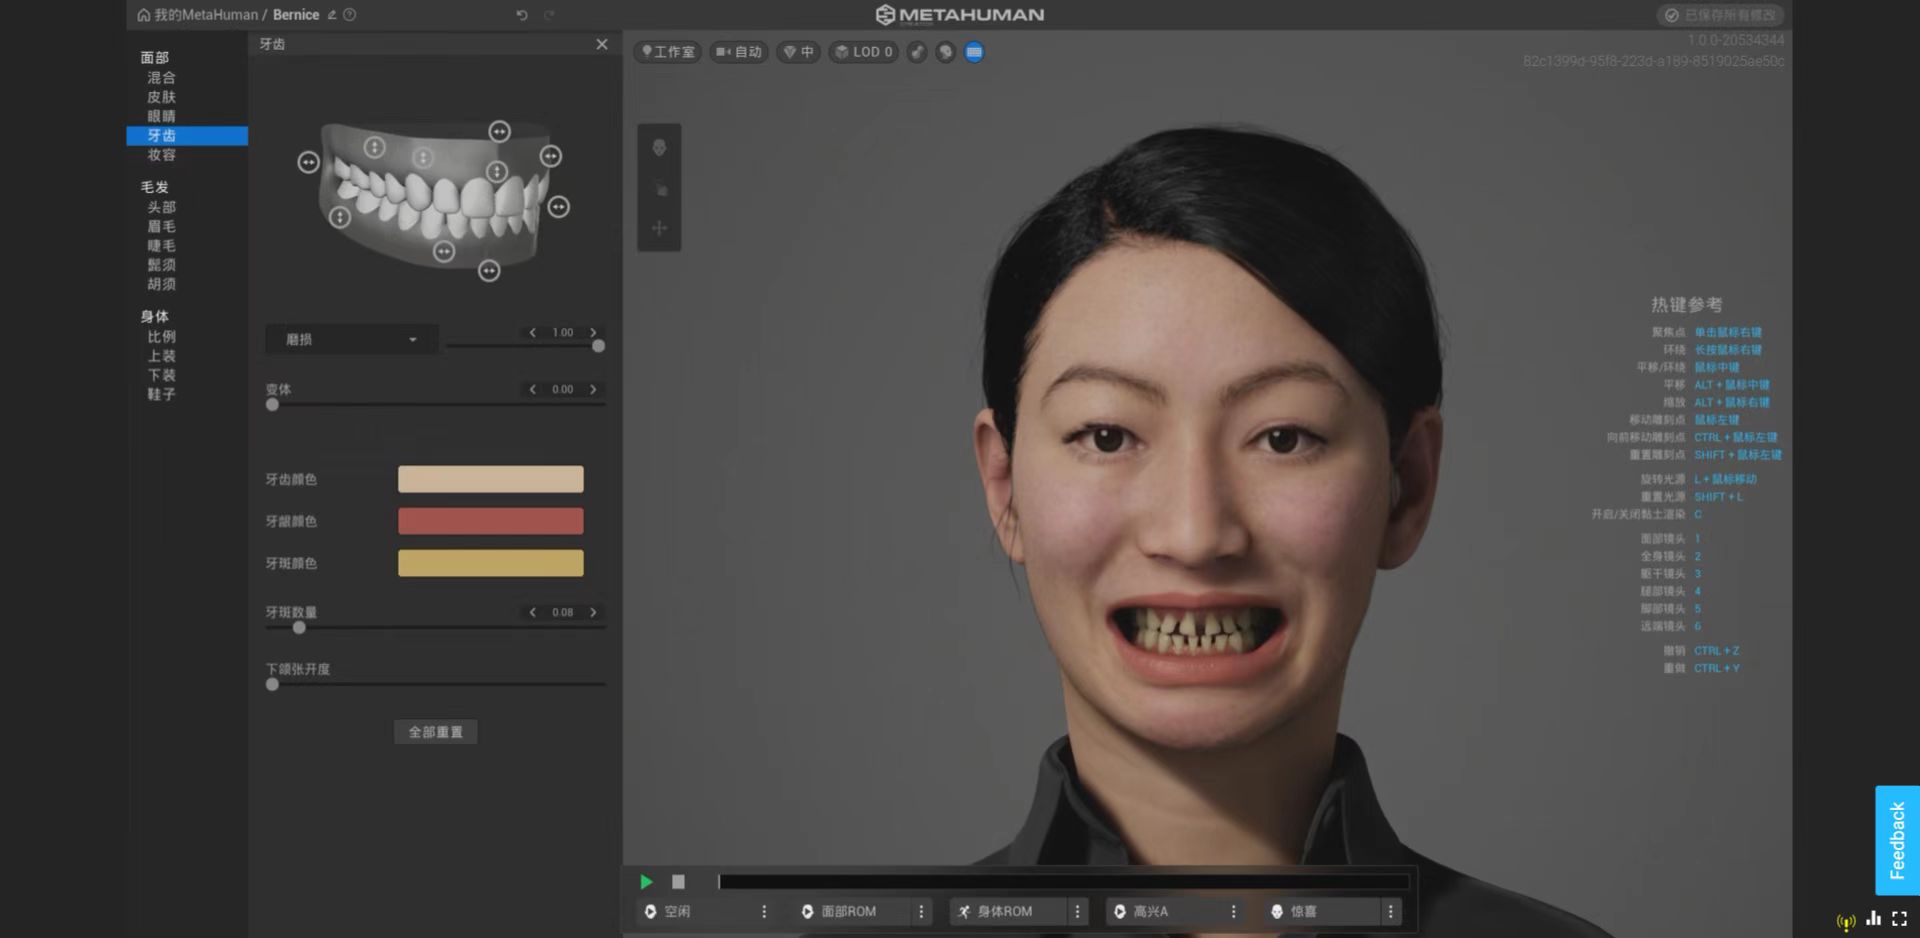1920x938 pixels.
Task: Click the 变体 slider handle
Action: (x=272, y=405)
